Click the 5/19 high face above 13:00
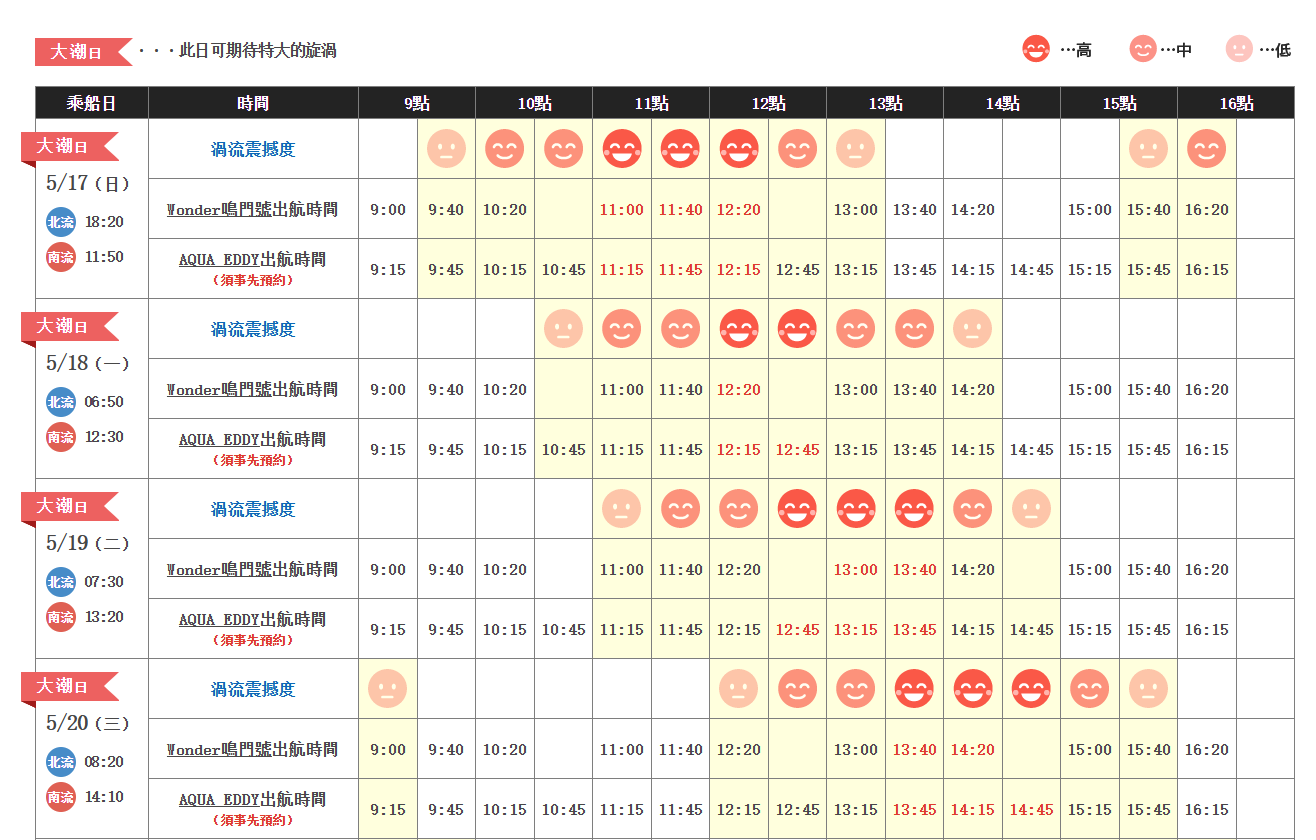Viewport: 1316px width, 840px height. tap(856, 509)
